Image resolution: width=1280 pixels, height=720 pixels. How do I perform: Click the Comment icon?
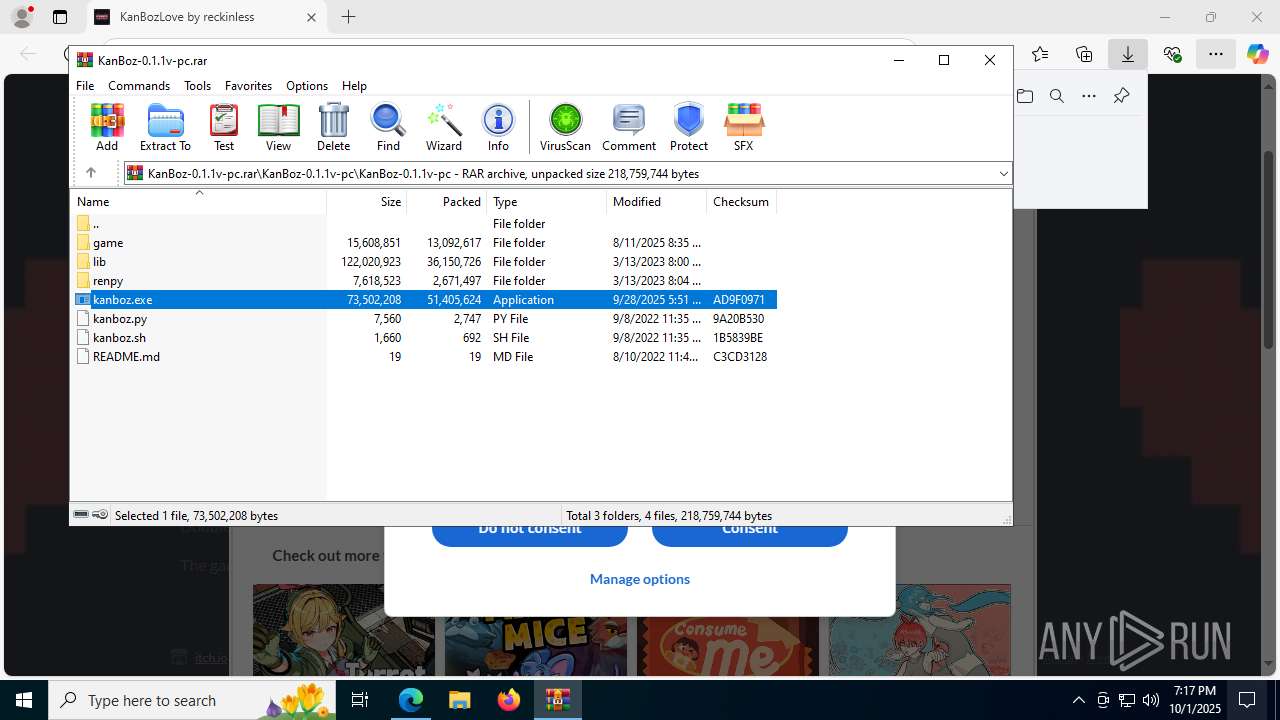coord(629,127)
